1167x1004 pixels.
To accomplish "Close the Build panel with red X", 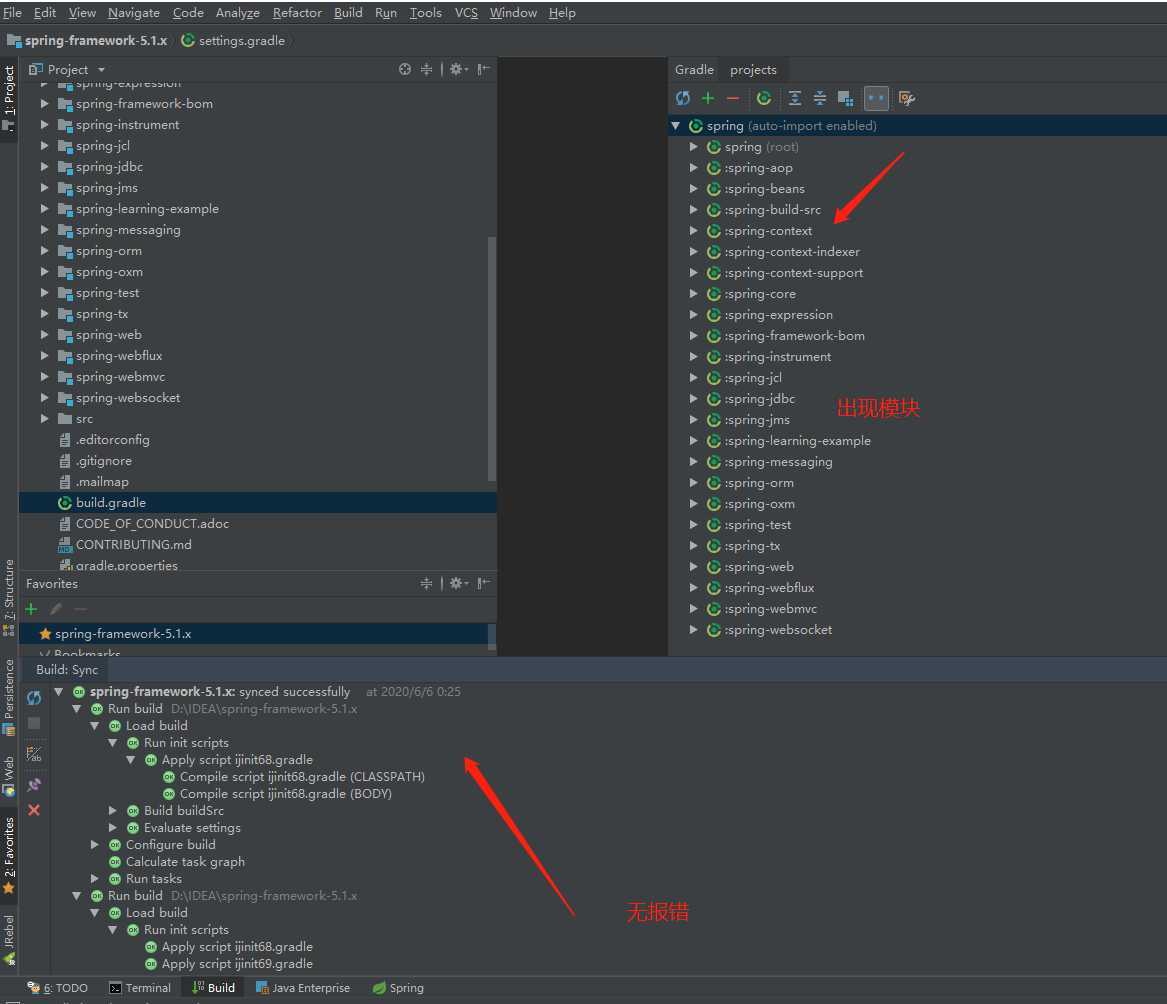I will pyautogui.click(x=34, y=810).
